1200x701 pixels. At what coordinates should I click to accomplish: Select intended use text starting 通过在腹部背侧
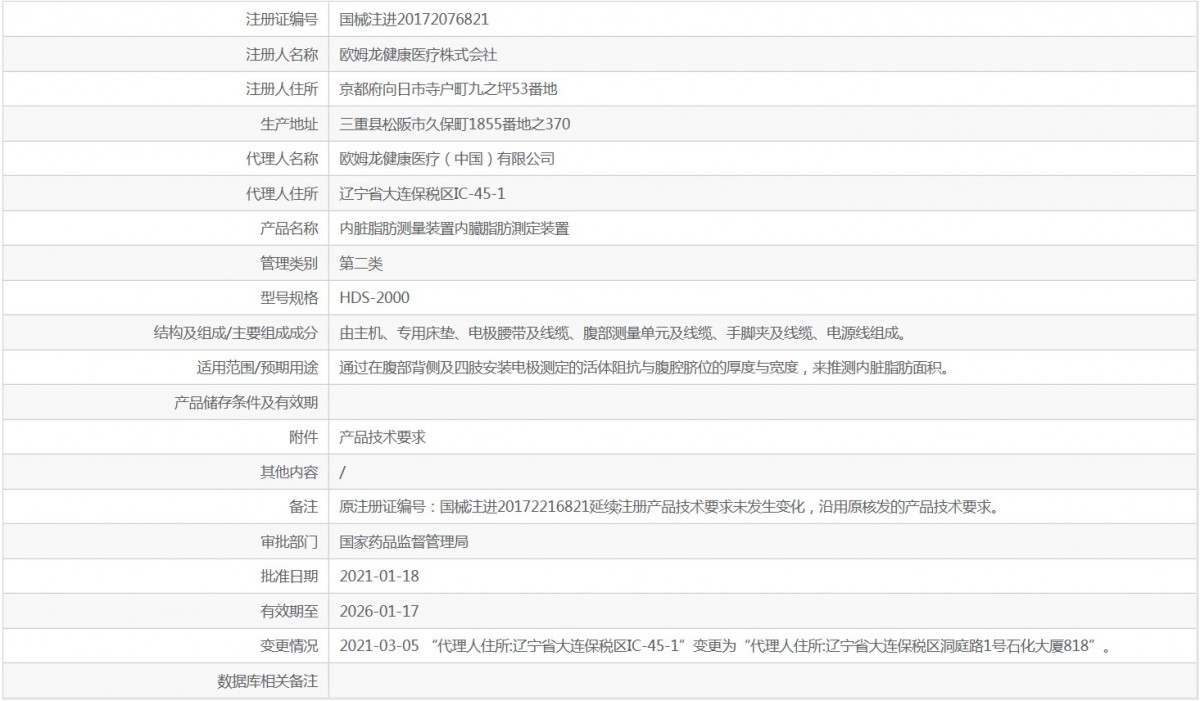point(644,368)
